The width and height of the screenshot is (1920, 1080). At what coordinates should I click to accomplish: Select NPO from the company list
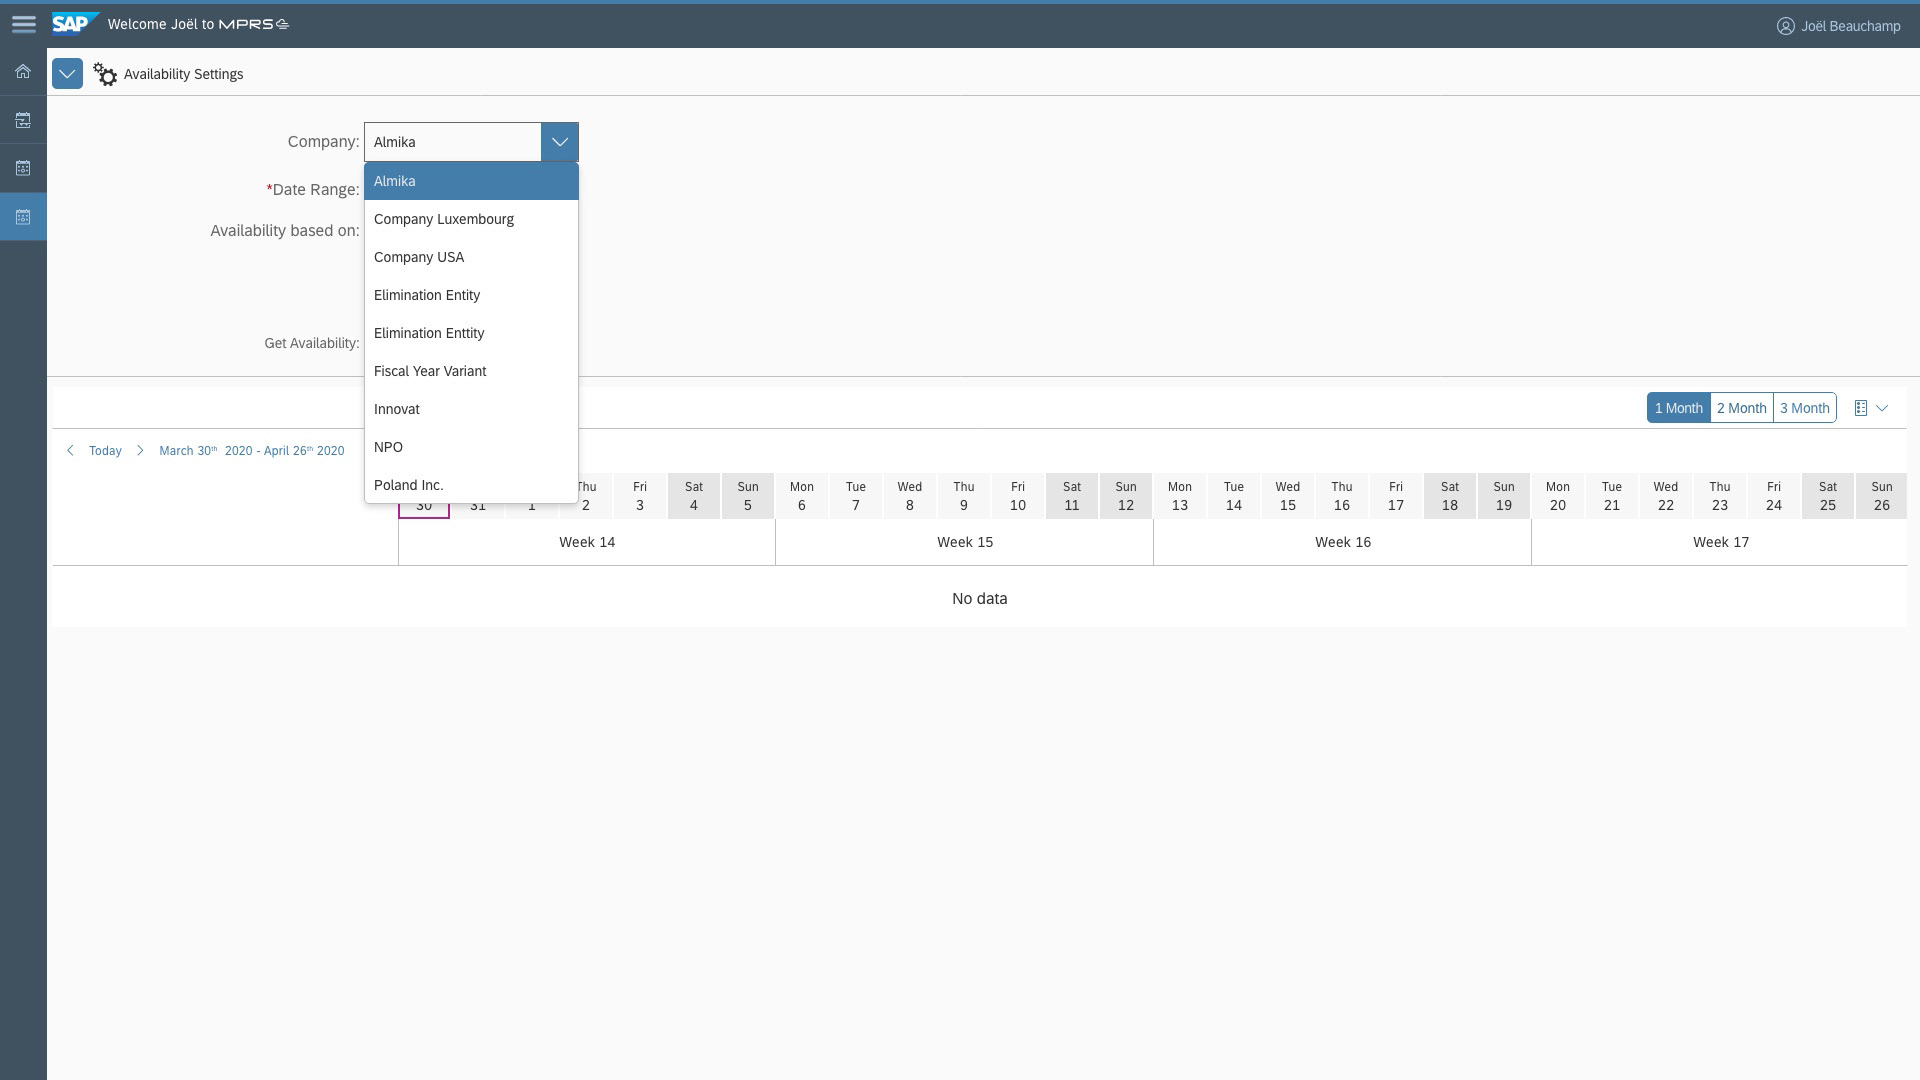[471, 447]
